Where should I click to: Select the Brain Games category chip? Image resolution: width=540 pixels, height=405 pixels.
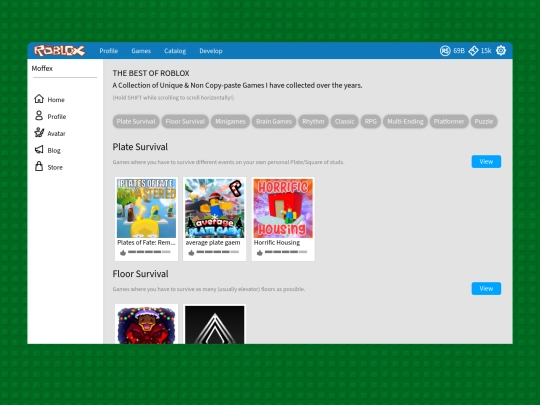pyautogui.click(x=274, y=121)
